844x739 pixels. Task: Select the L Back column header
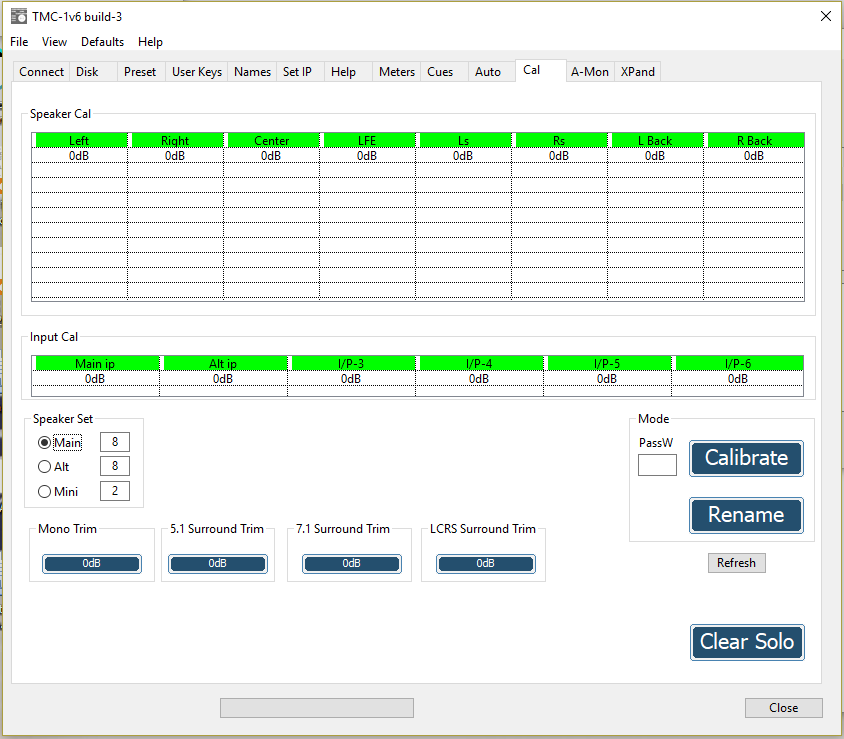[x=657, y=140]
